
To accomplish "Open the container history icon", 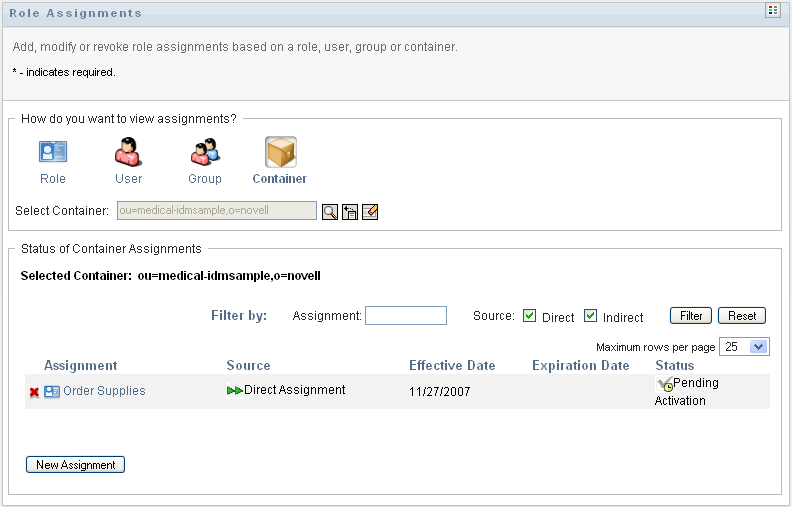I will point(350,211).
